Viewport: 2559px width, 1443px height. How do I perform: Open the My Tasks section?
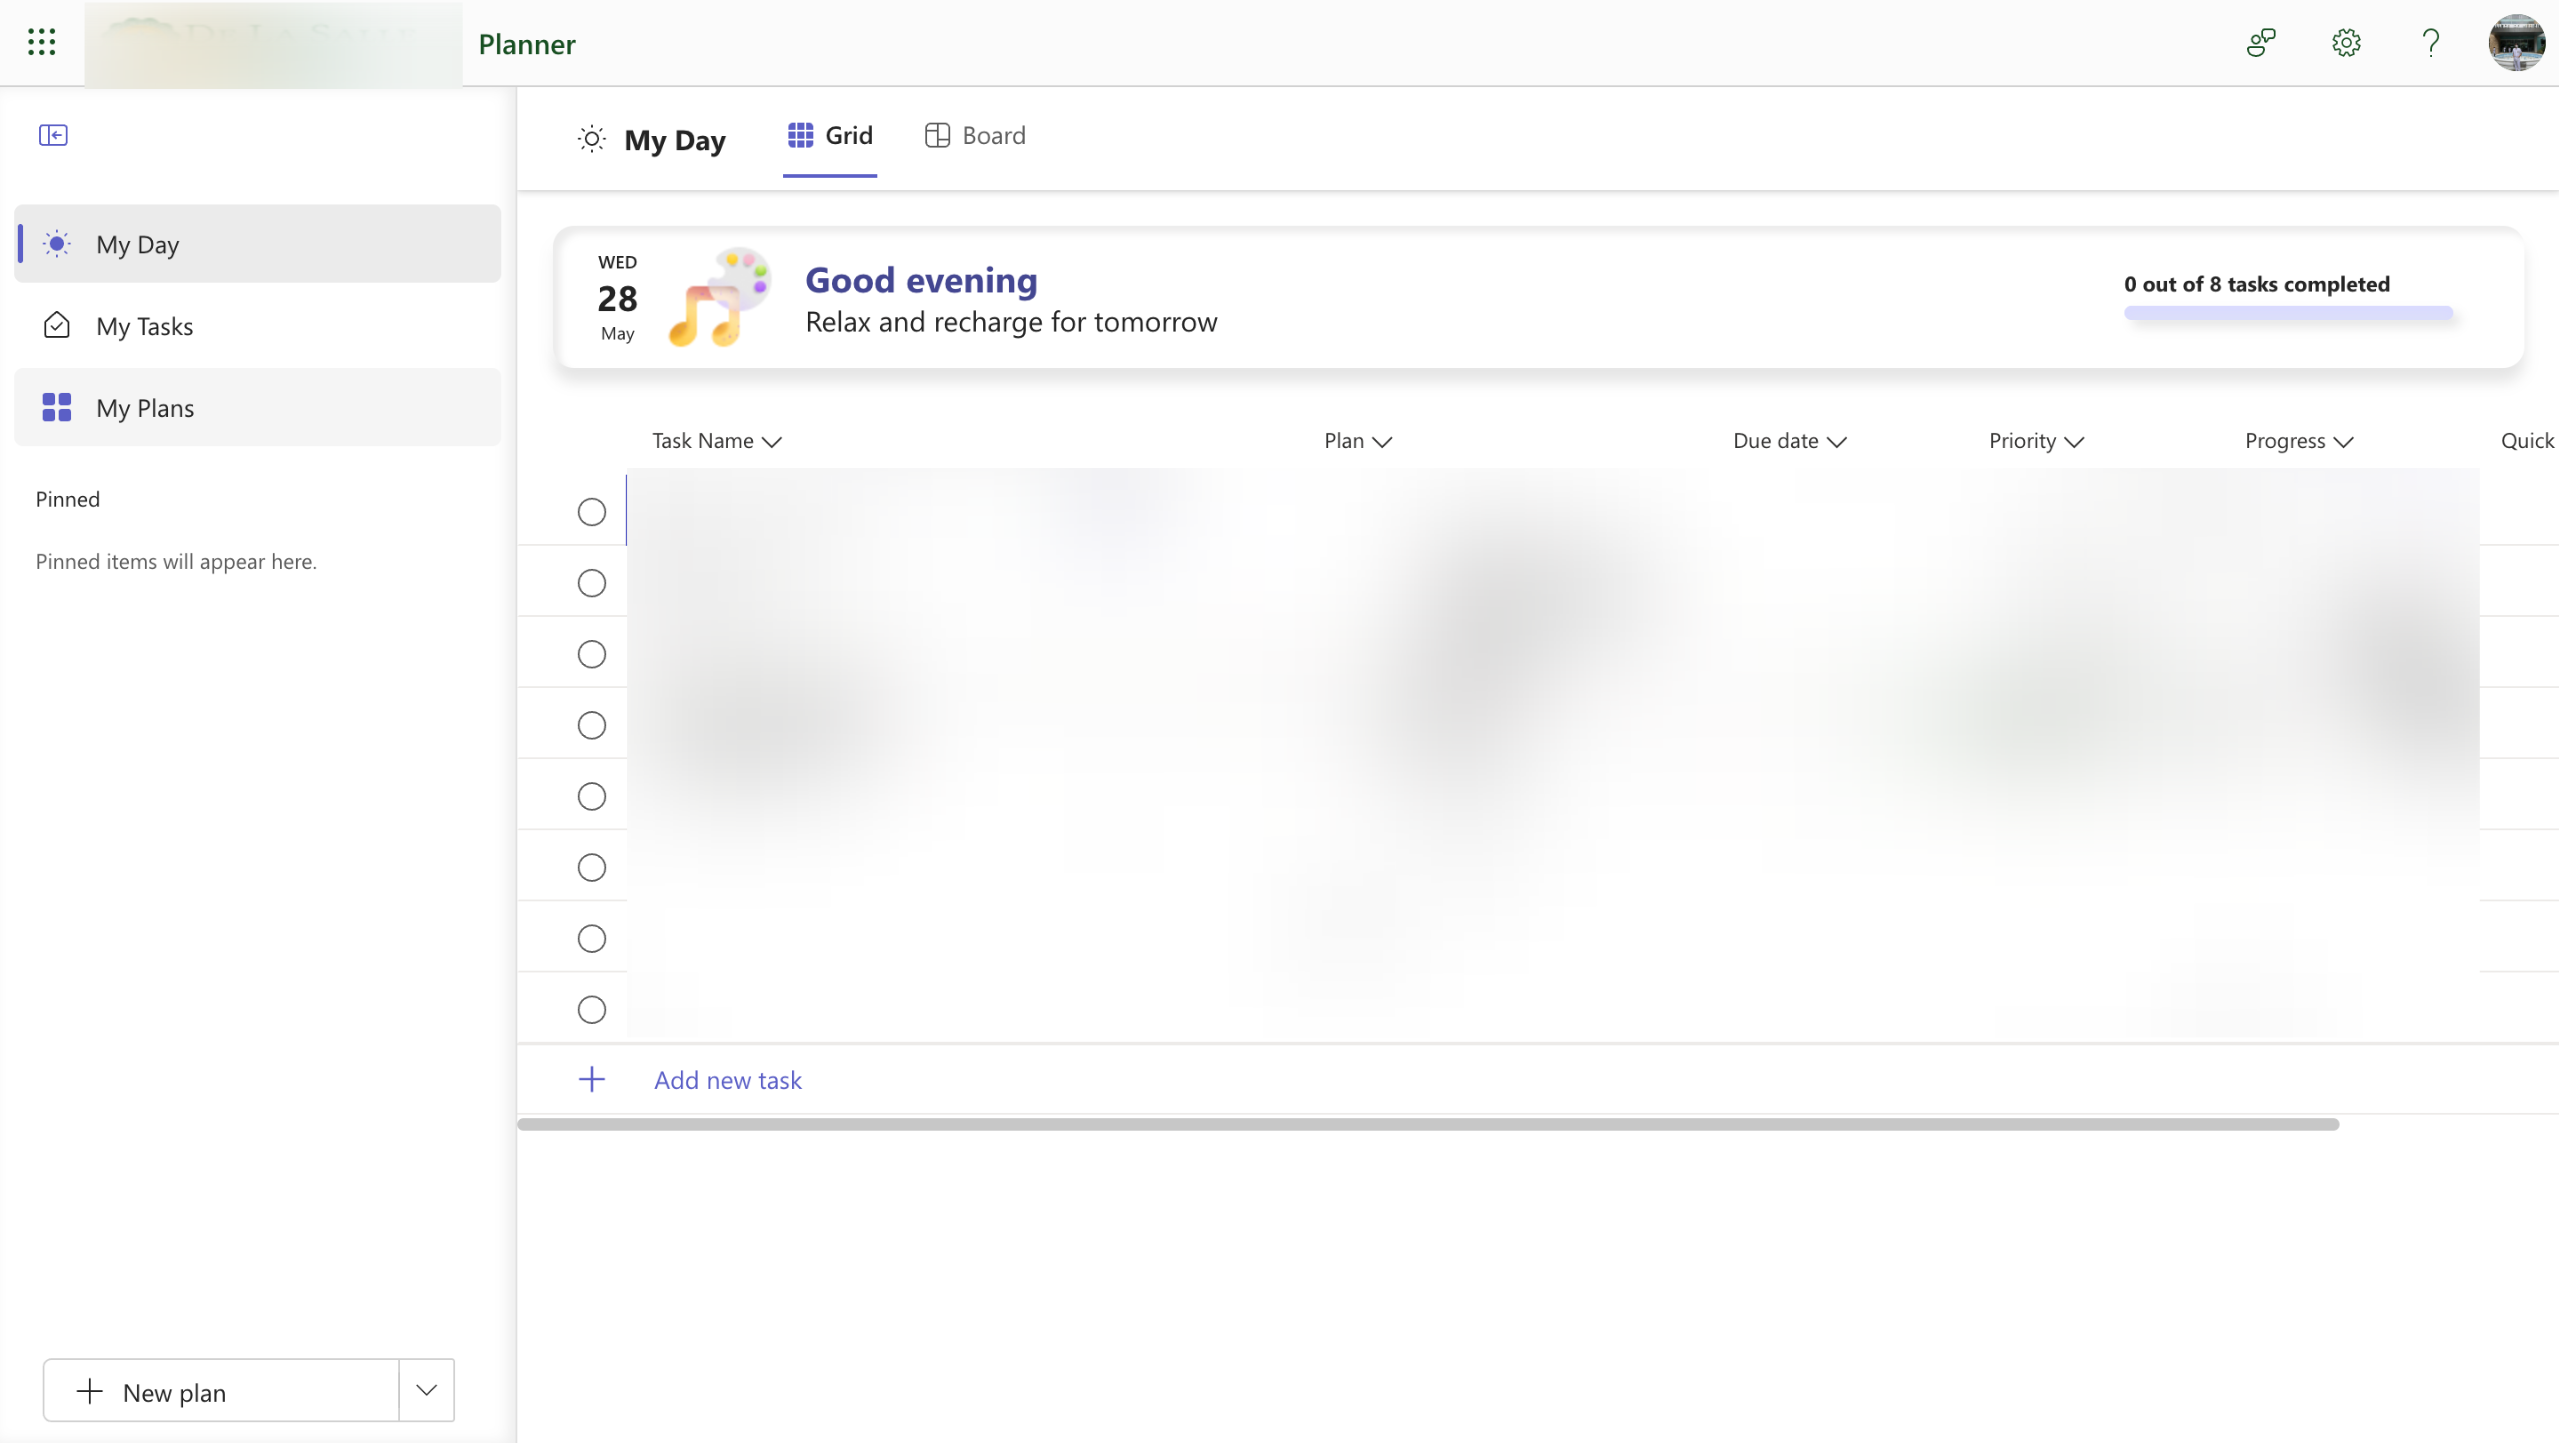[x=144, y=325]
